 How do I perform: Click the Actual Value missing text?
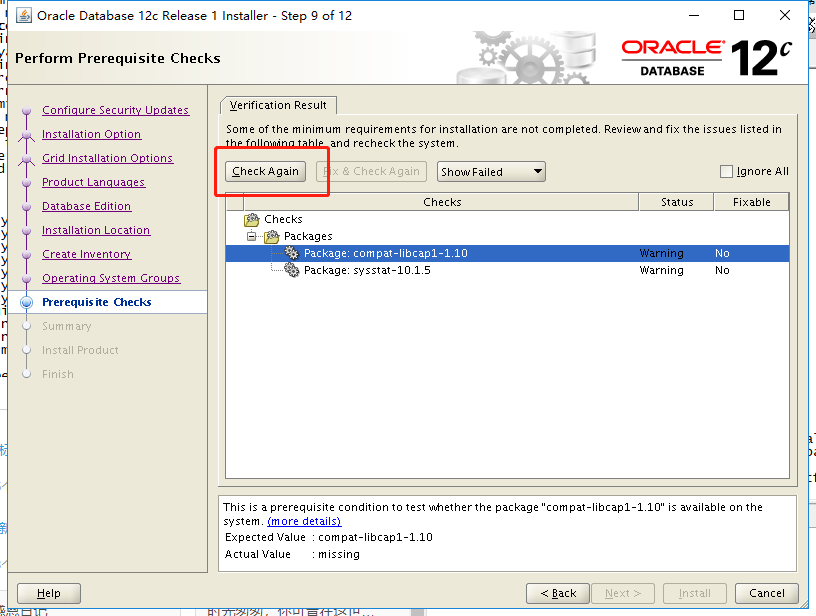coord(339,555)
